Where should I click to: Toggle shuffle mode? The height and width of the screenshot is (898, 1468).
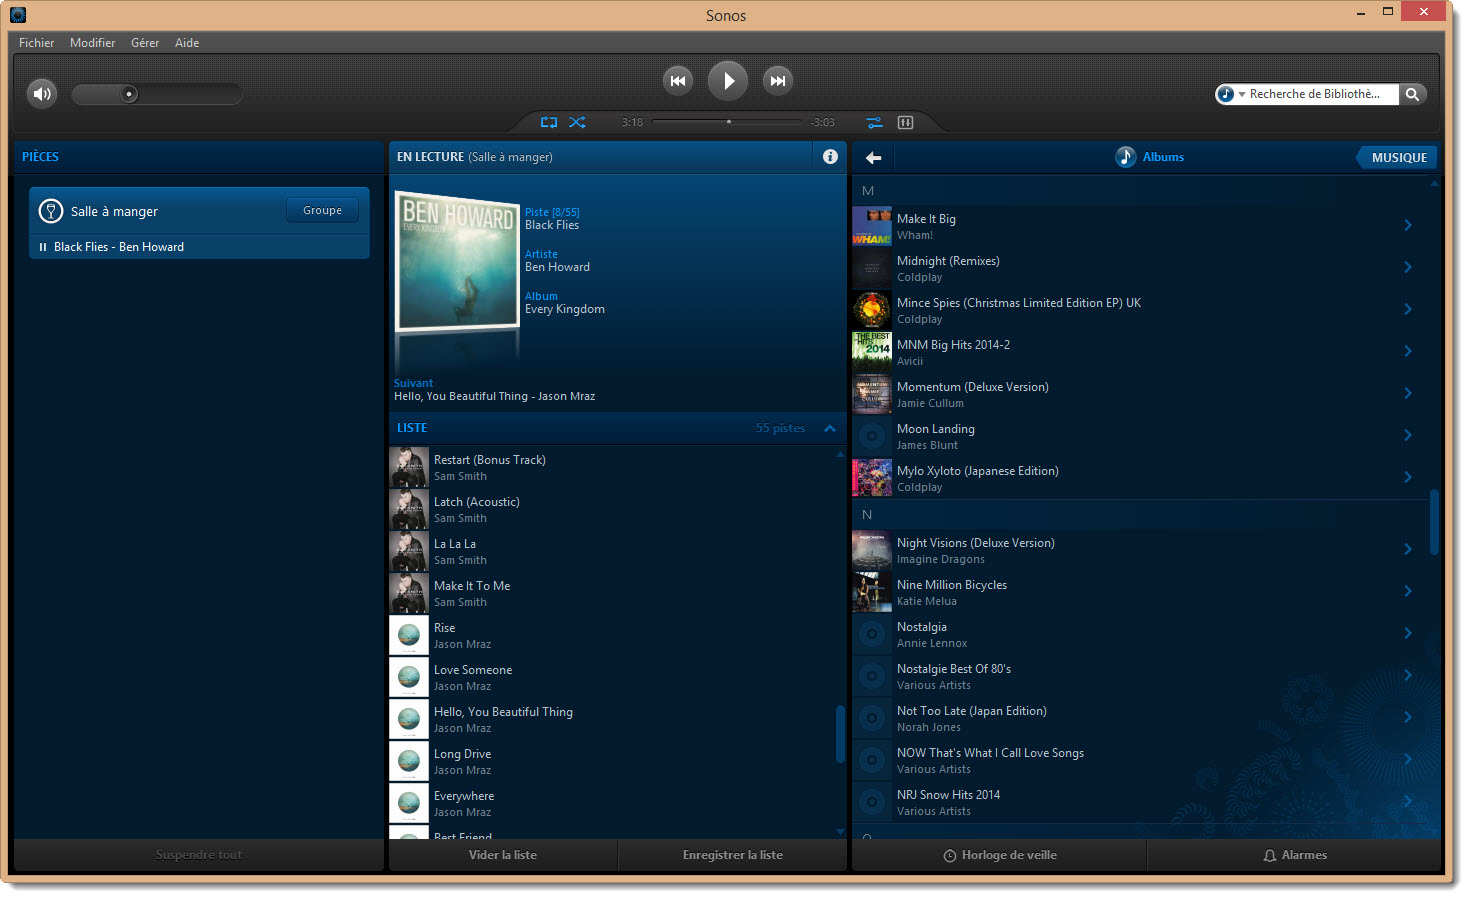tap(577, 122)
